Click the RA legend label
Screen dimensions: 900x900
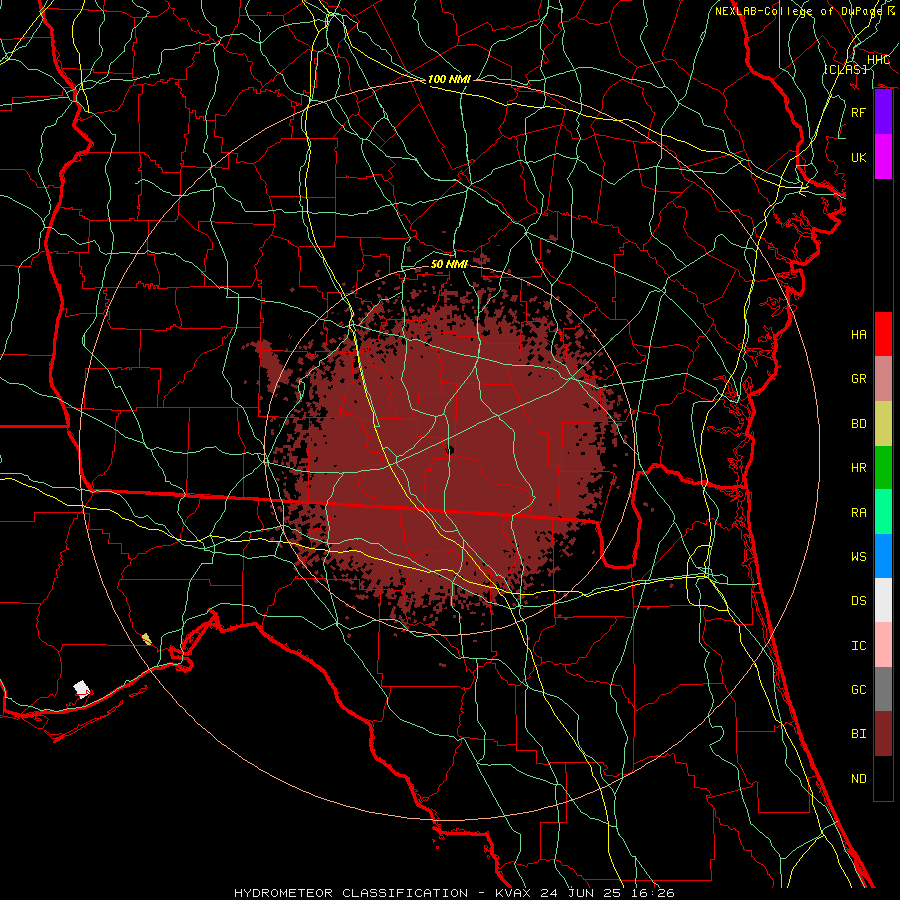(858, 512)
